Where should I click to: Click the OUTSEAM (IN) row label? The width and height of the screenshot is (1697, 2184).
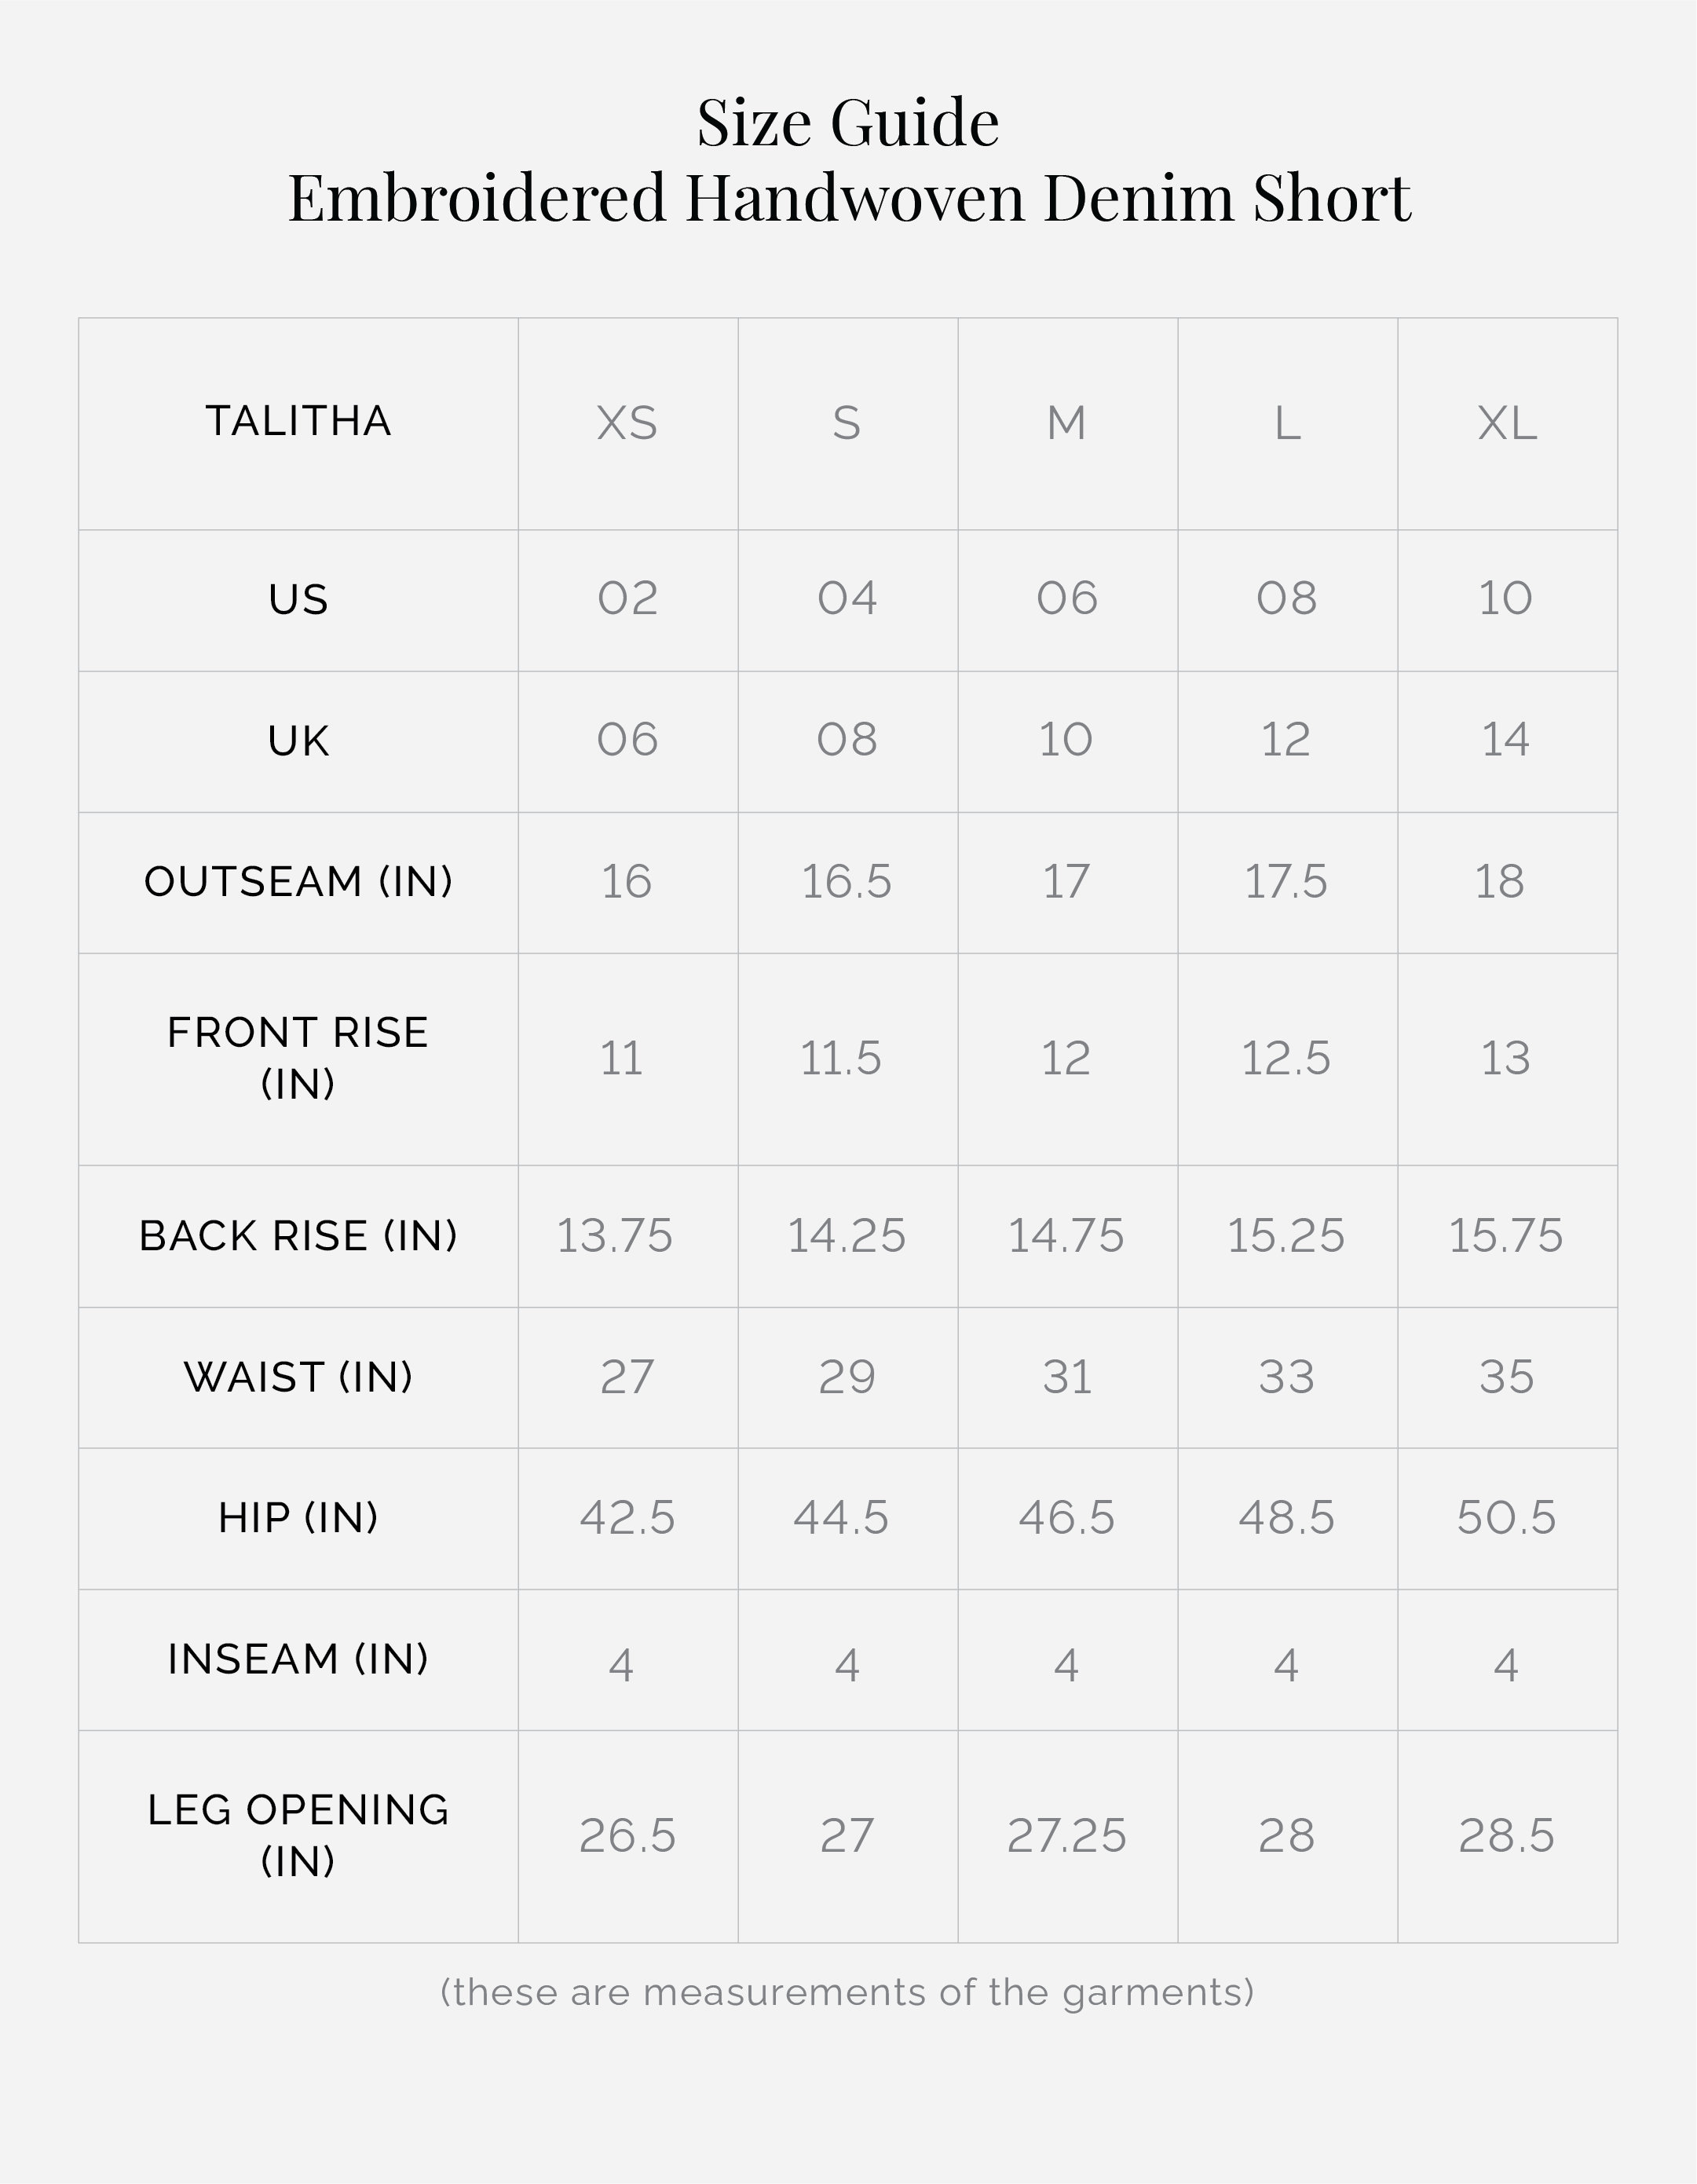[298, 882]
